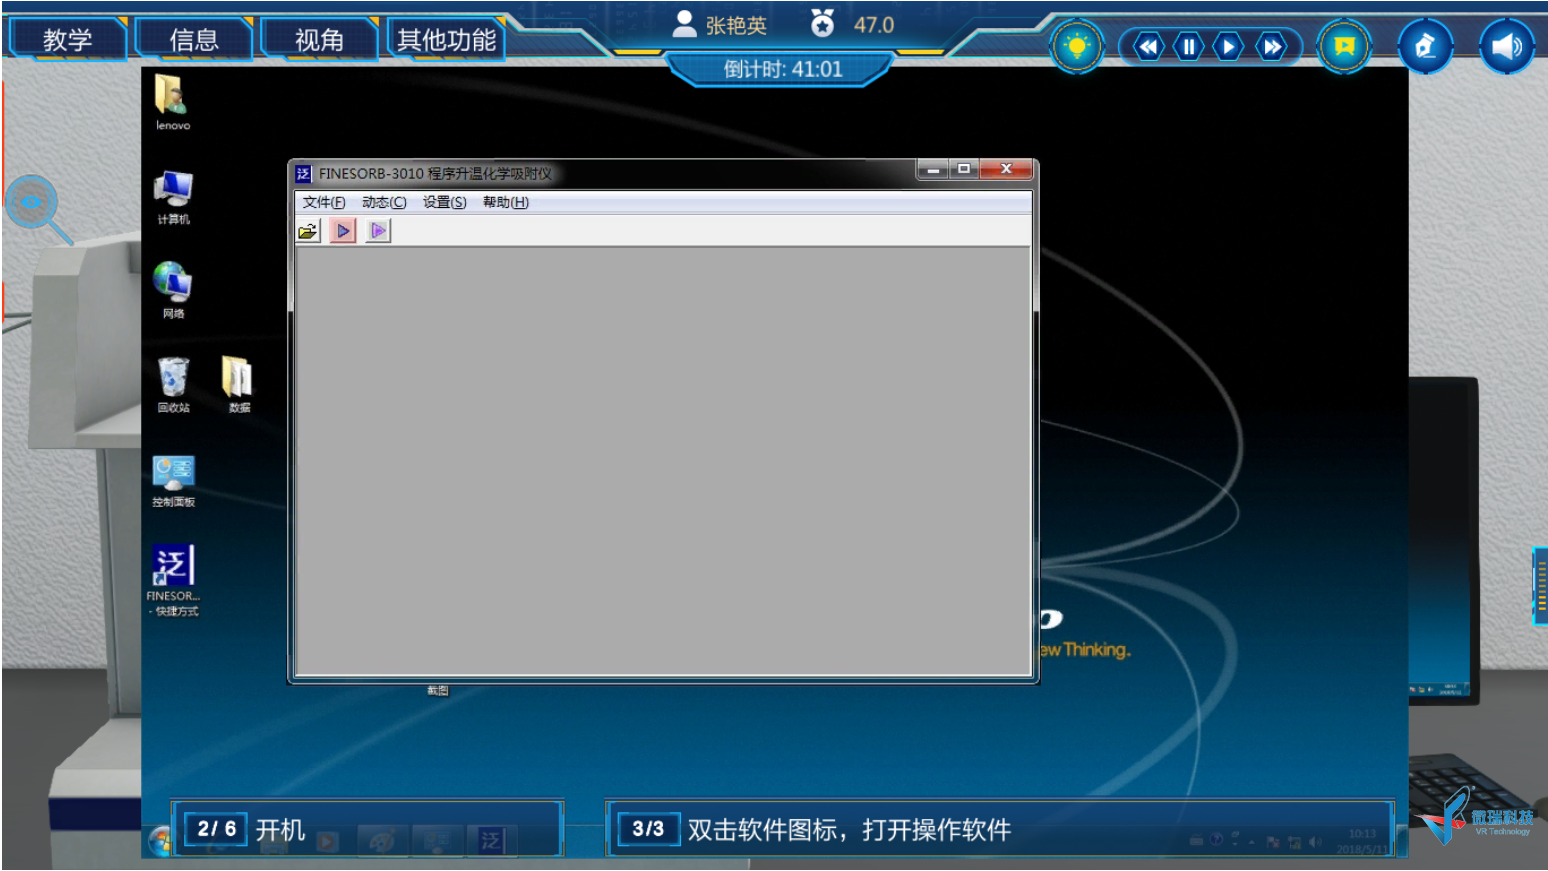Click the light bulb hint icon
1548x871 pixels.
[x=1077, y=46]
